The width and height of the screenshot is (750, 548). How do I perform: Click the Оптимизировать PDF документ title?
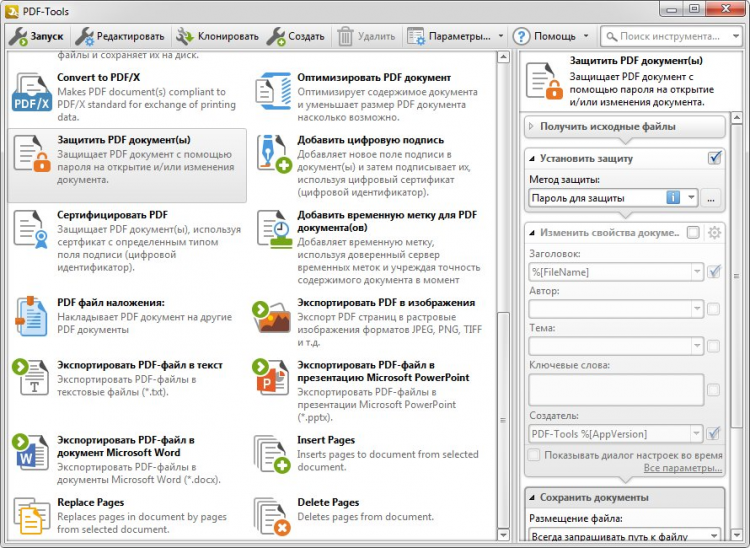374,77
